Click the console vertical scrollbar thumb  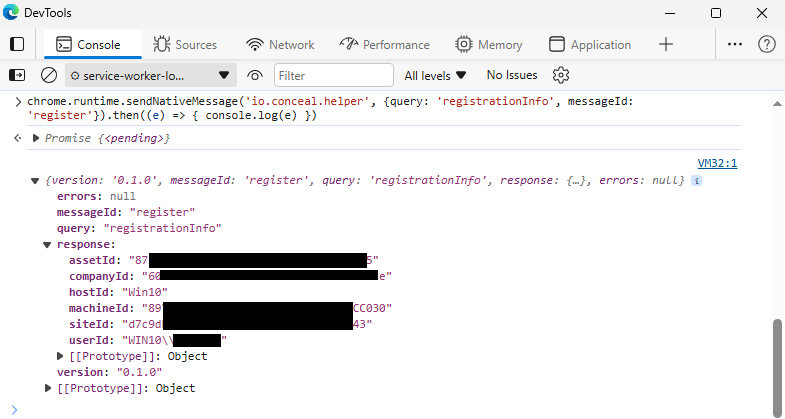pyautogui.click(x=777, y=367)
